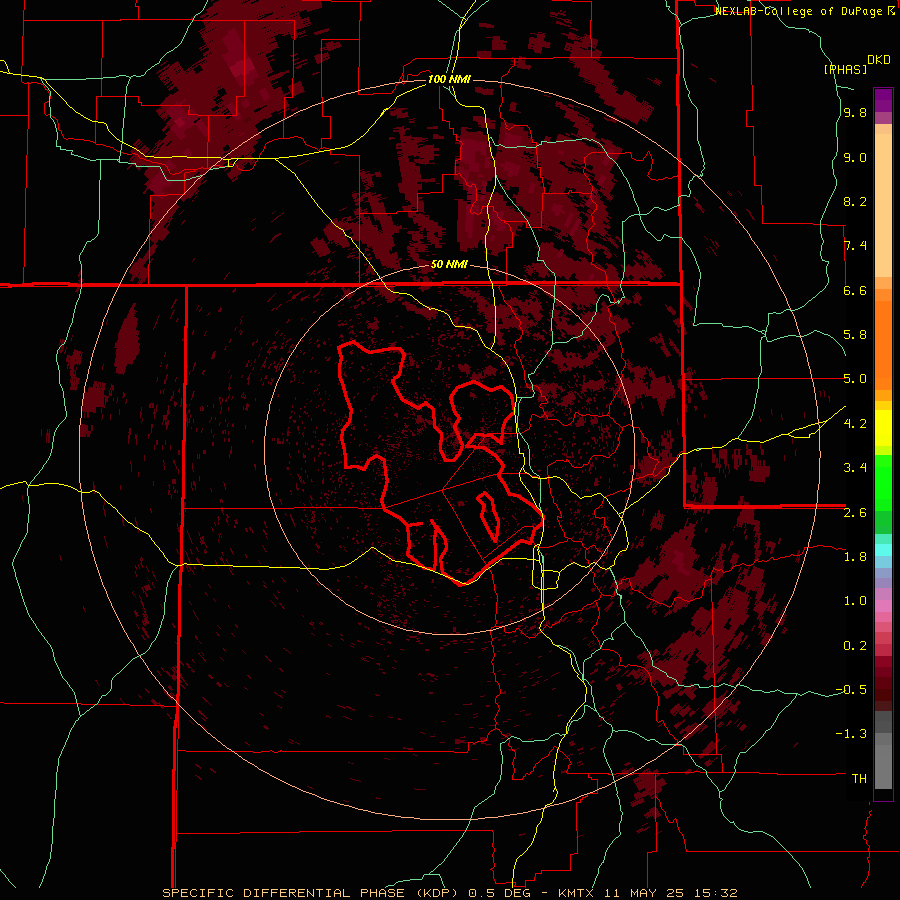The width and height of the screenshot is (900, 900).
Task: Click the bright green segment of color bar
Action: point(883,482)
